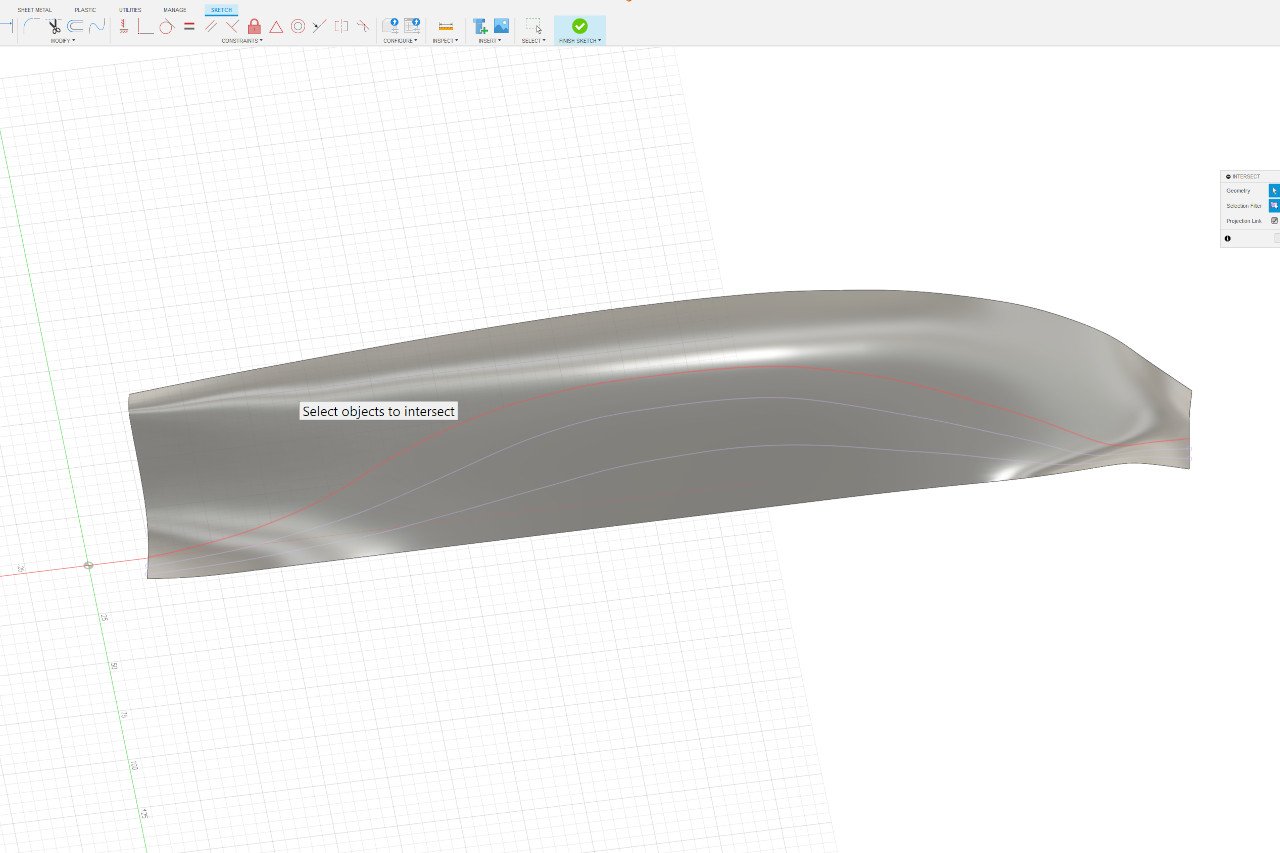Open the Configure model icon
1280x853 pixels.
390,25
